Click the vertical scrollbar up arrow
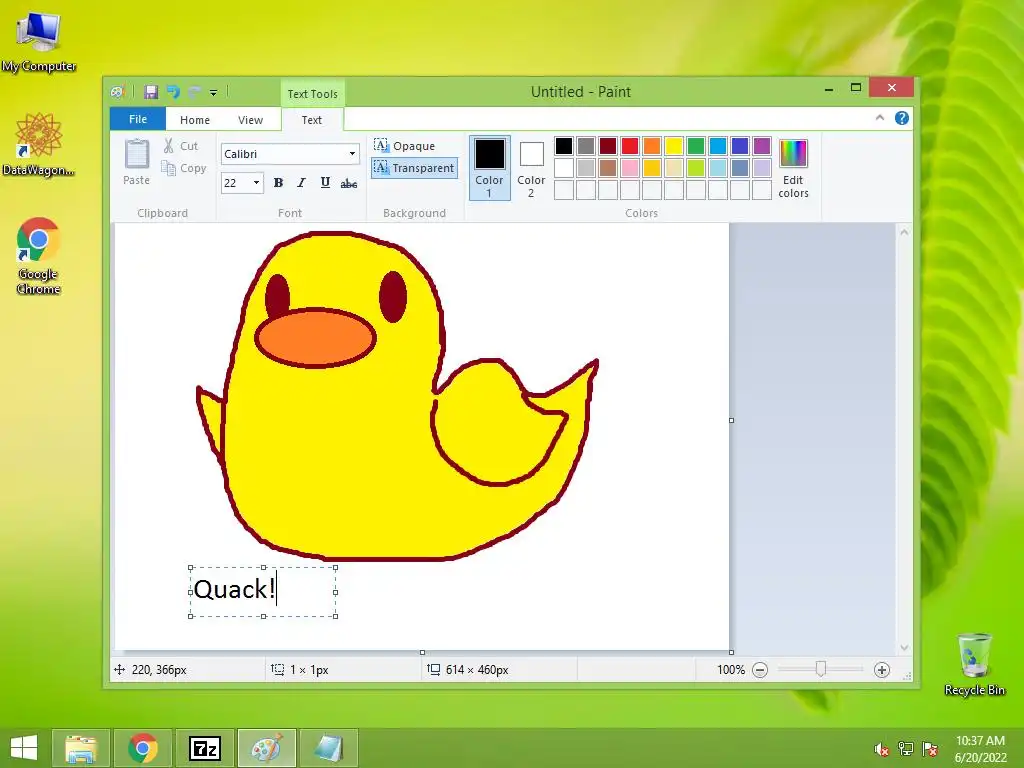1024x768 pixels. click(x=904, y=232)
